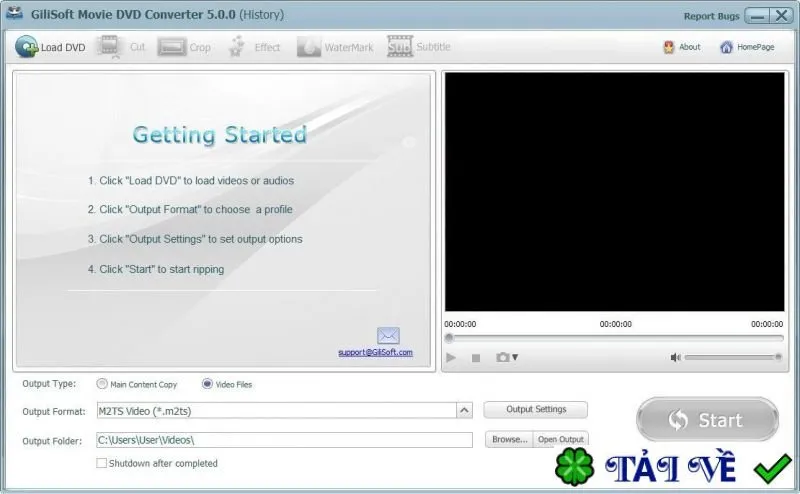Click the 'Output Format:' label
This screenshot has width=800, height=494.
(54, 411)
